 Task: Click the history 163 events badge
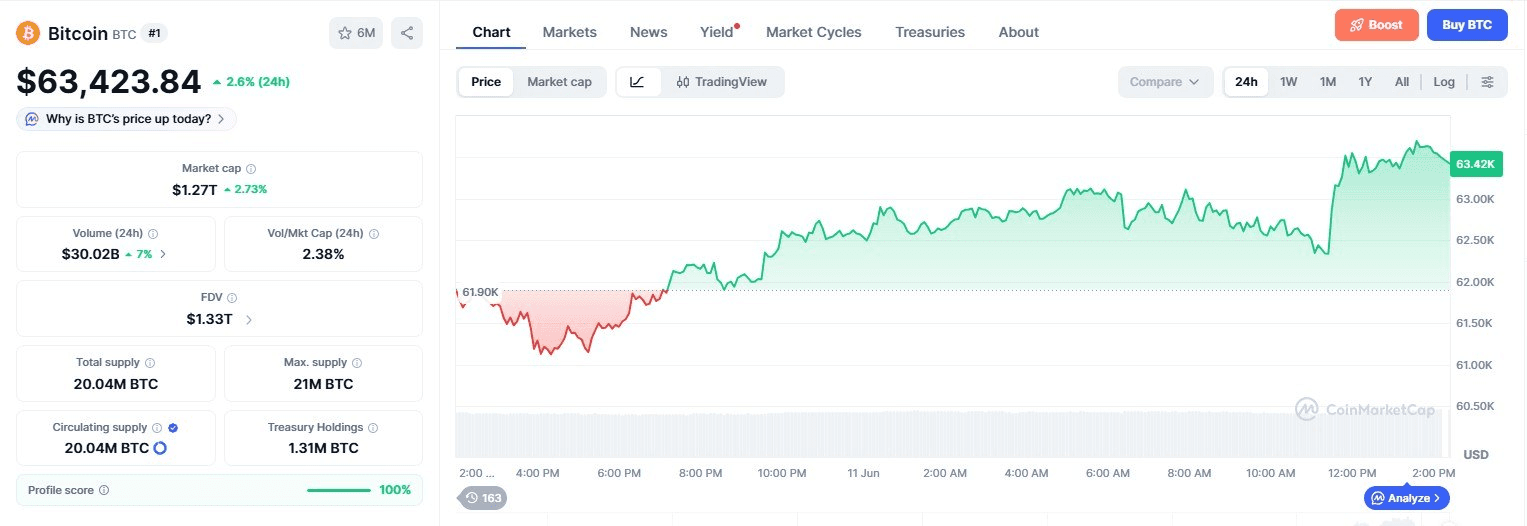[482, 497]
